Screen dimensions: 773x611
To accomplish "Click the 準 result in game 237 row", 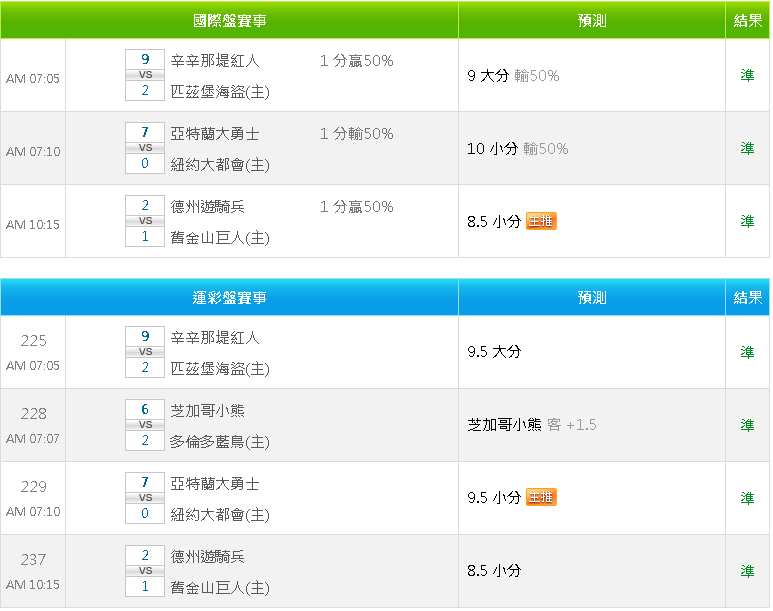I will point(747,571).
